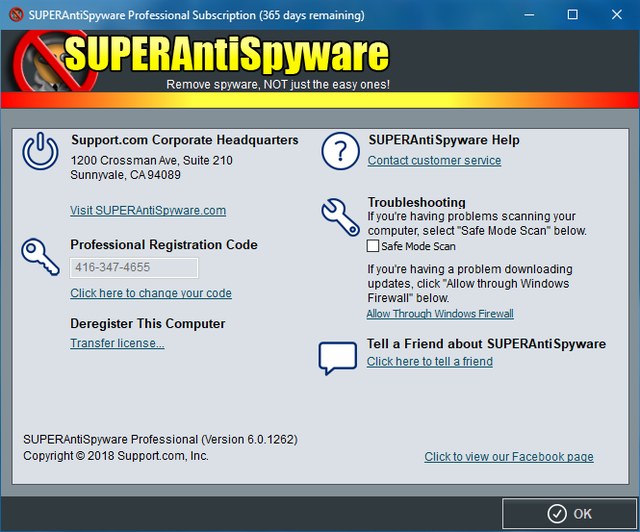Viewport: 640px width, 532px height.
Task: Click the app icon in title bar
Action: click(x=13, y=15)
